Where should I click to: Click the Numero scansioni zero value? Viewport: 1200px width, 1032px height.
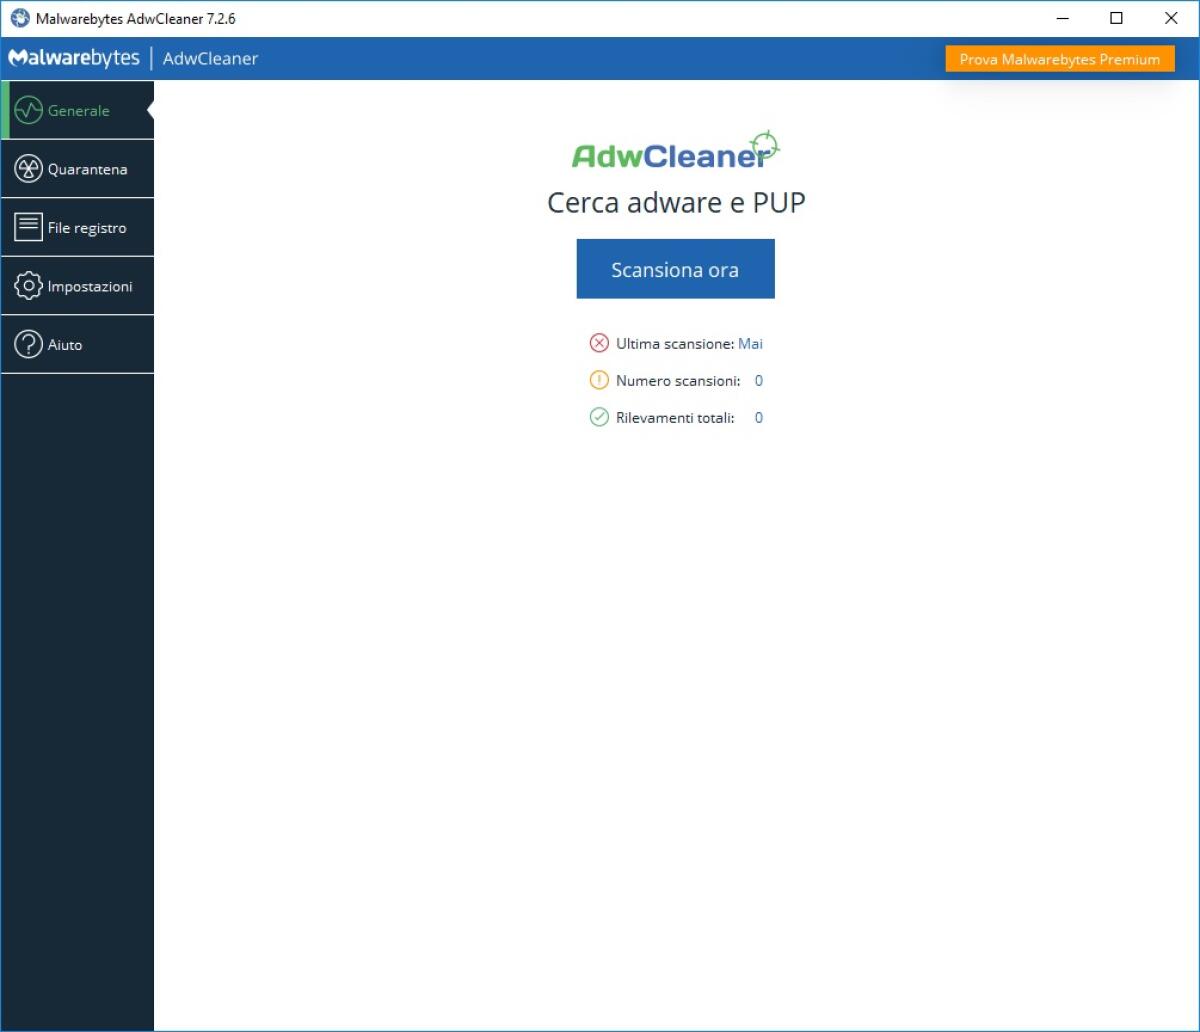click(758, 380)
